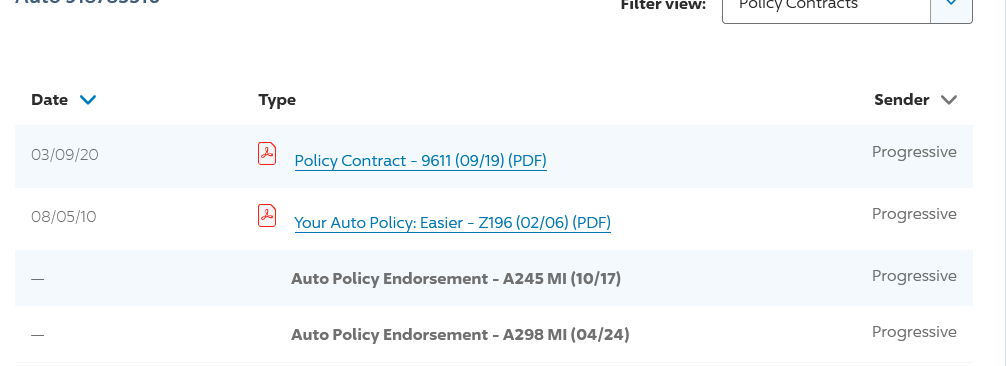The width and height of the screenshot is (1006, 366).
Task: Click the Filter view label
Action: (x=663, y=5)
